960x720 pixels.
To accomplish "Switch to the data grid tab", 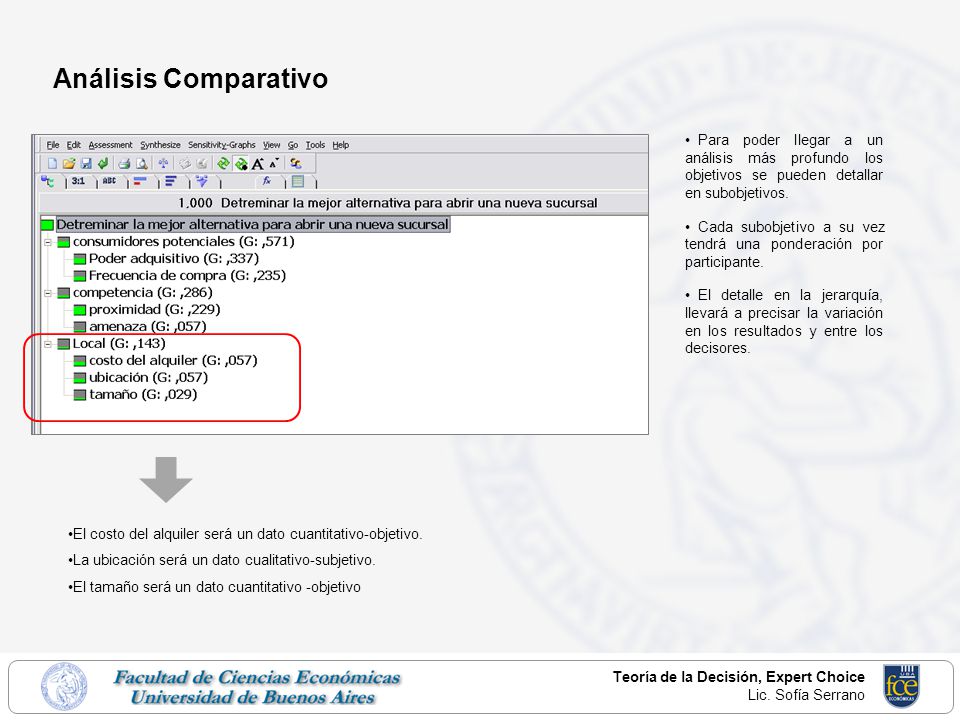I will pyautogui.click(x=298, y=181).
